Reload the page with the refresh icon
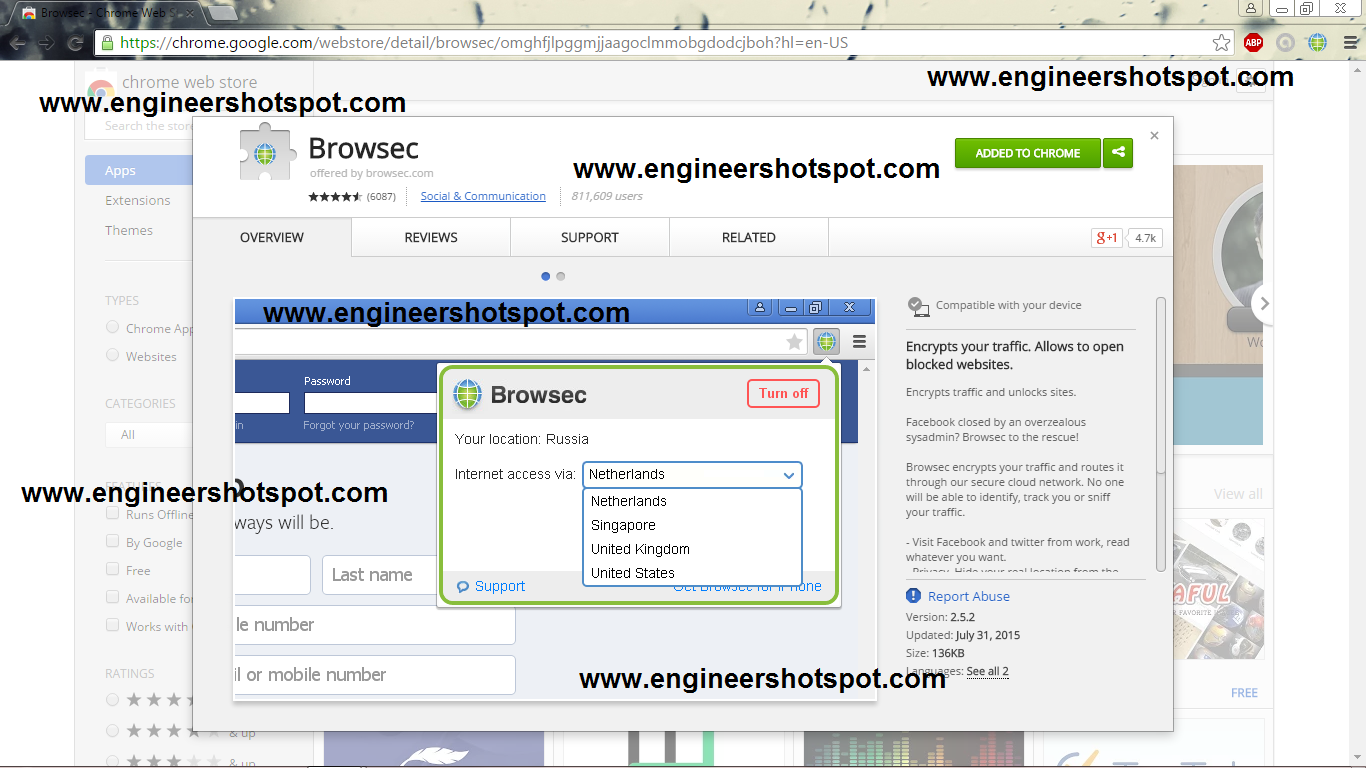The height and width of the screenshot is (768, 1366). [75, 43]
